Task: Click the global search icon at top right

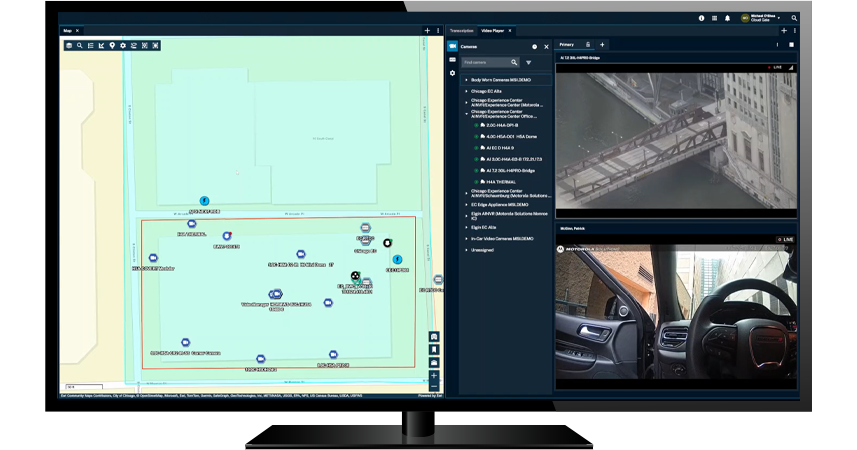Action: tap(794, 18)
